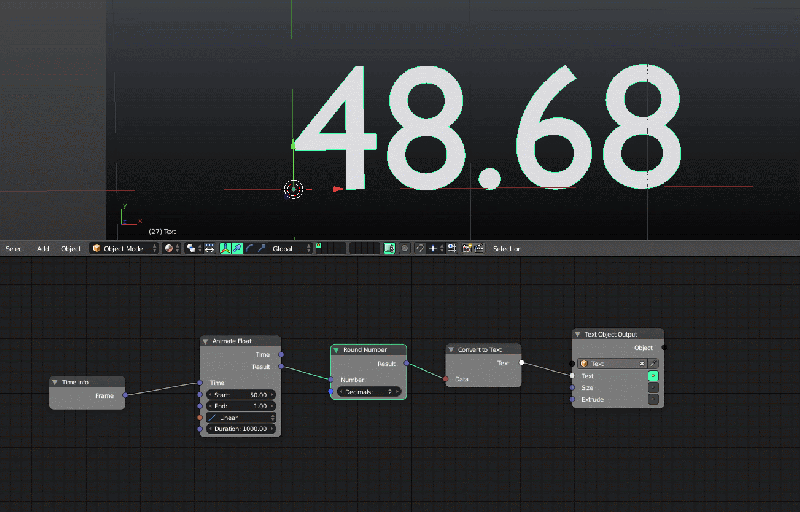Click Round Number Result output socket
The width and height of the screenshot is (800, 512).
point(406,363)
